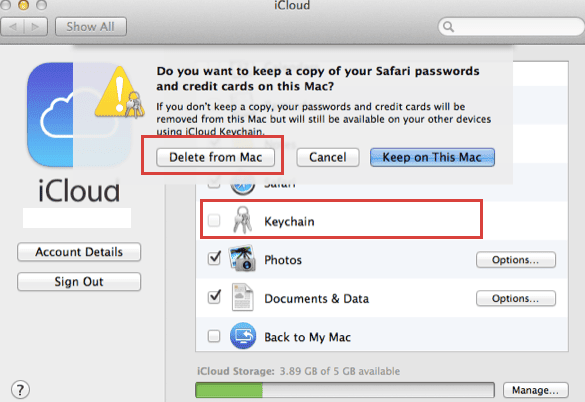Viewport: 585px width, 402px height.
Task: Open help with the question mark button
Action: (20, 389)
